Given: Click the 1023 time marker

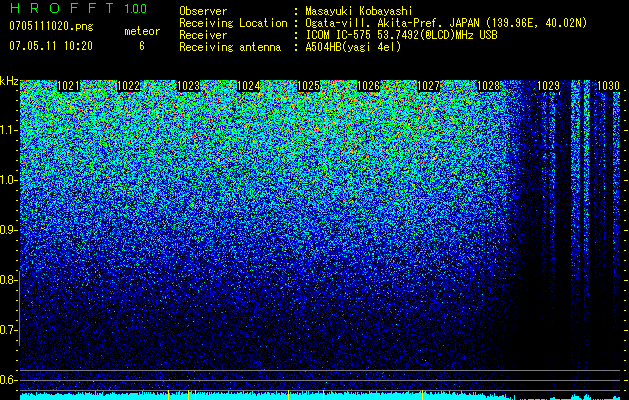Looking at the screenshot, I should (x=189, y=86).
